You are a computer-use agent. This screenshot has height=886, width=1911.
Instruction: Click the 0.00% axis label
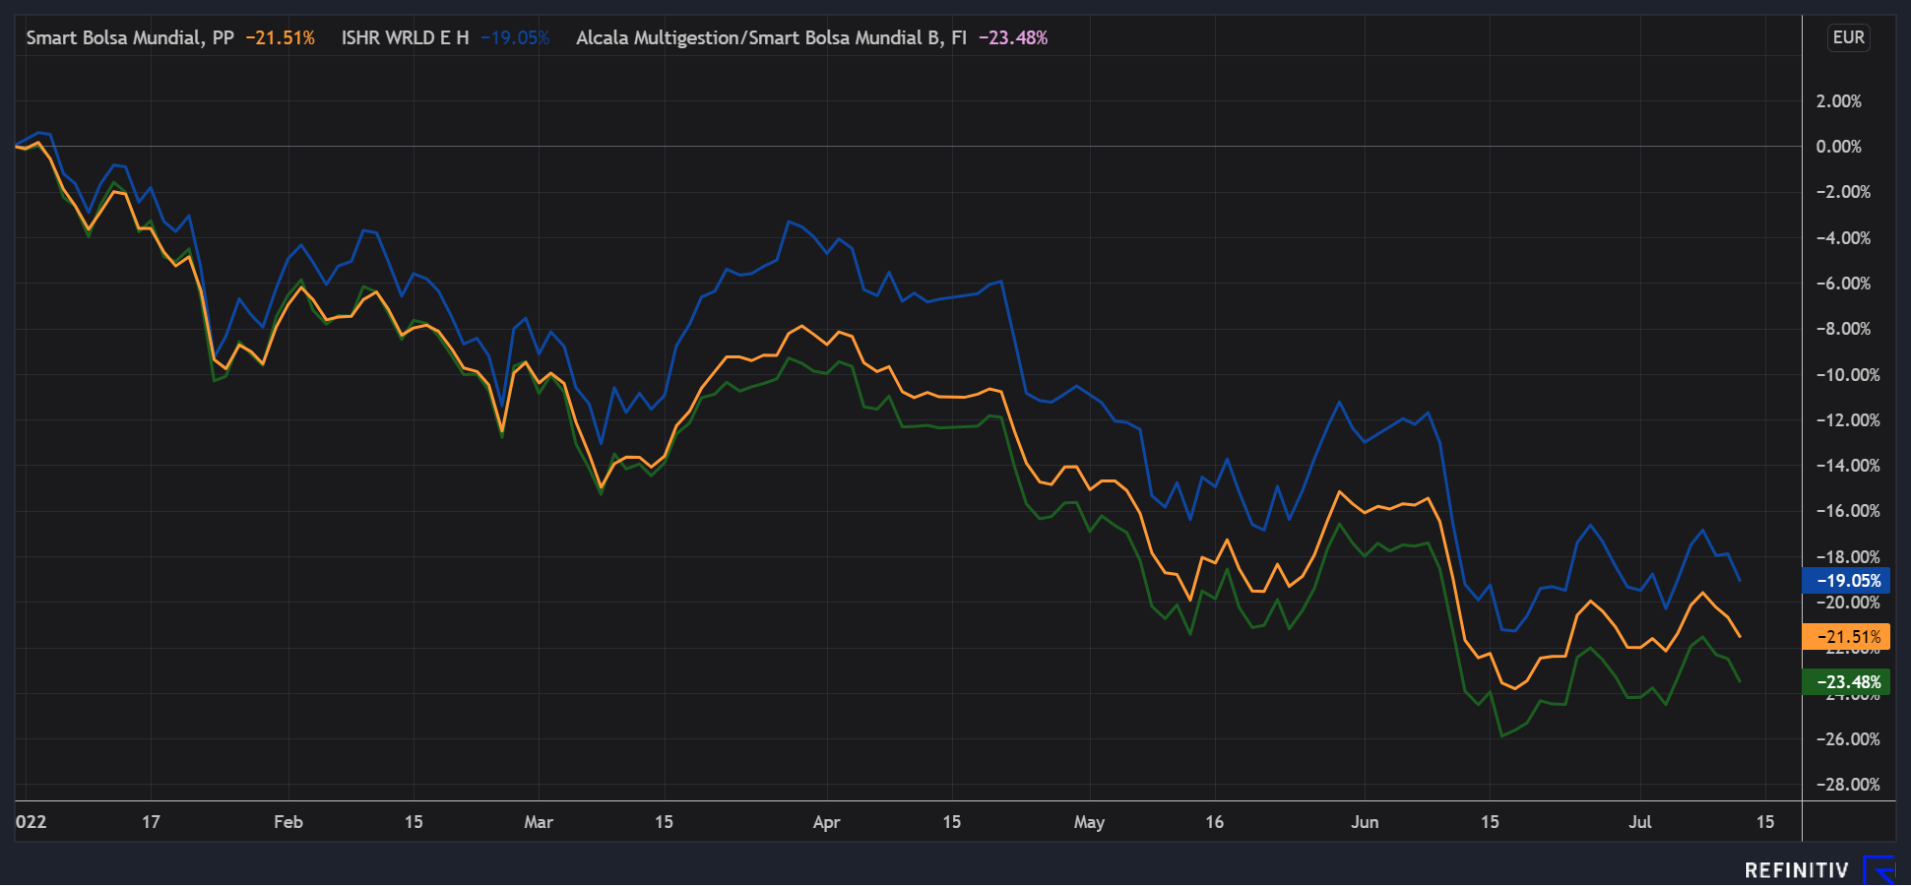1839,146
